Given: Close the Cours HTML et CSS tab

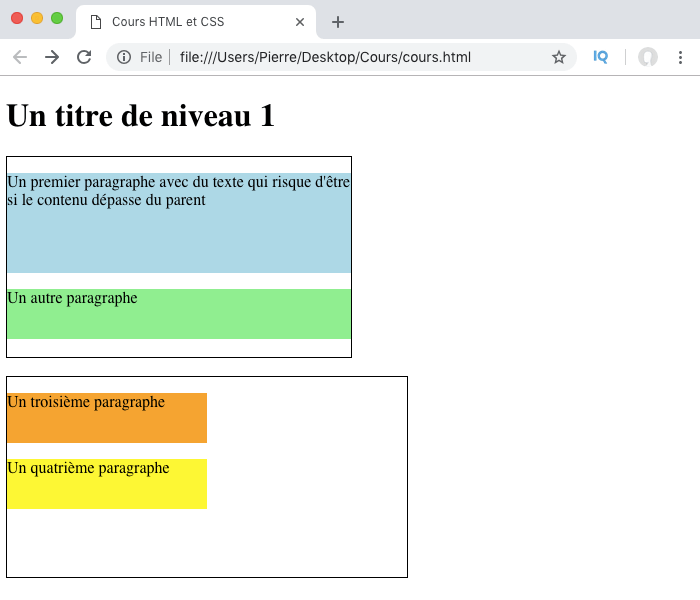Looking at the screenshot, I should pos(300,22).
